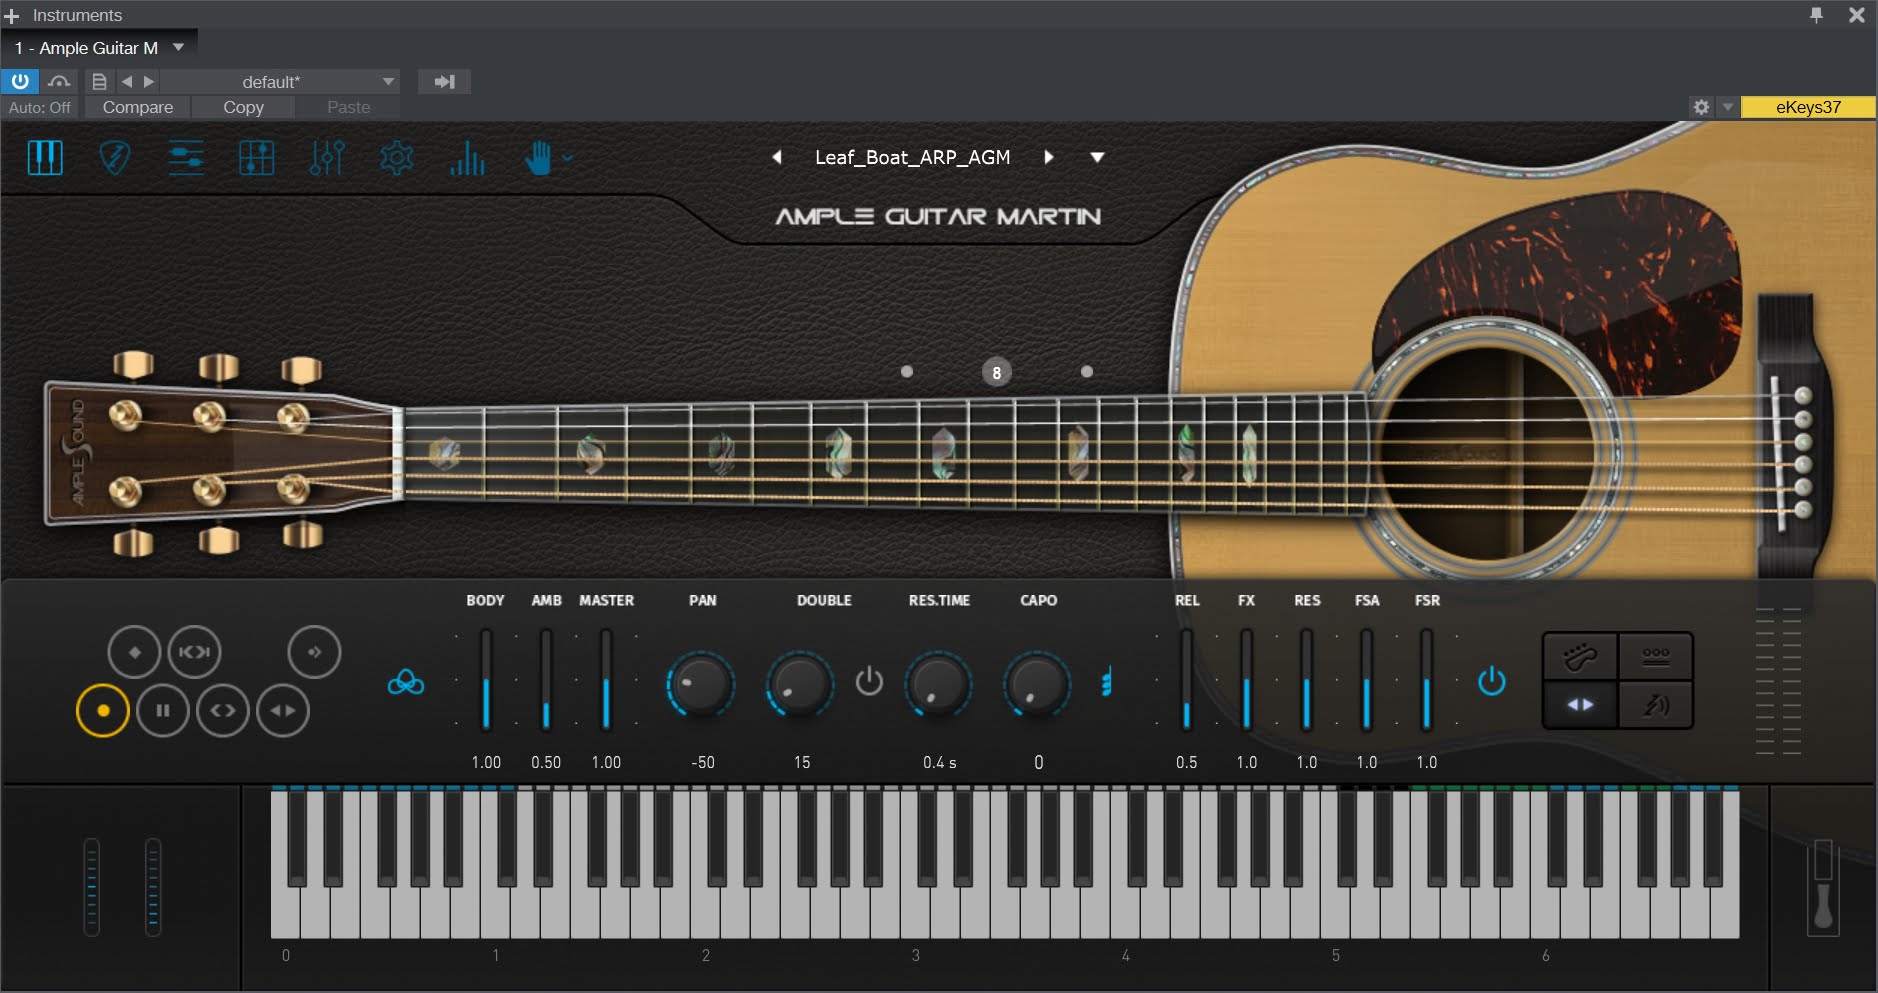Click the pause circular button
The image size is (1878, 993).
(x=163, y=711)
